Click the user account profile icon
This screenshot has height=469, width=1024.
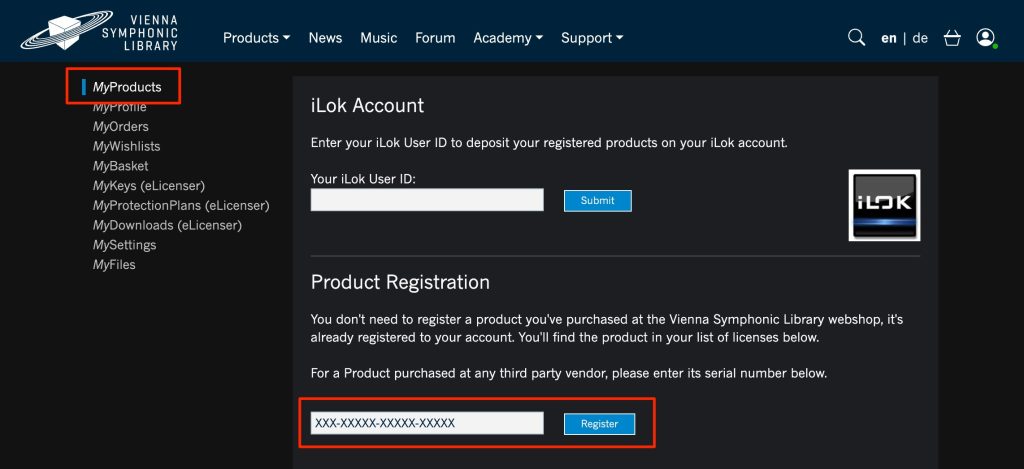(986, 38)
